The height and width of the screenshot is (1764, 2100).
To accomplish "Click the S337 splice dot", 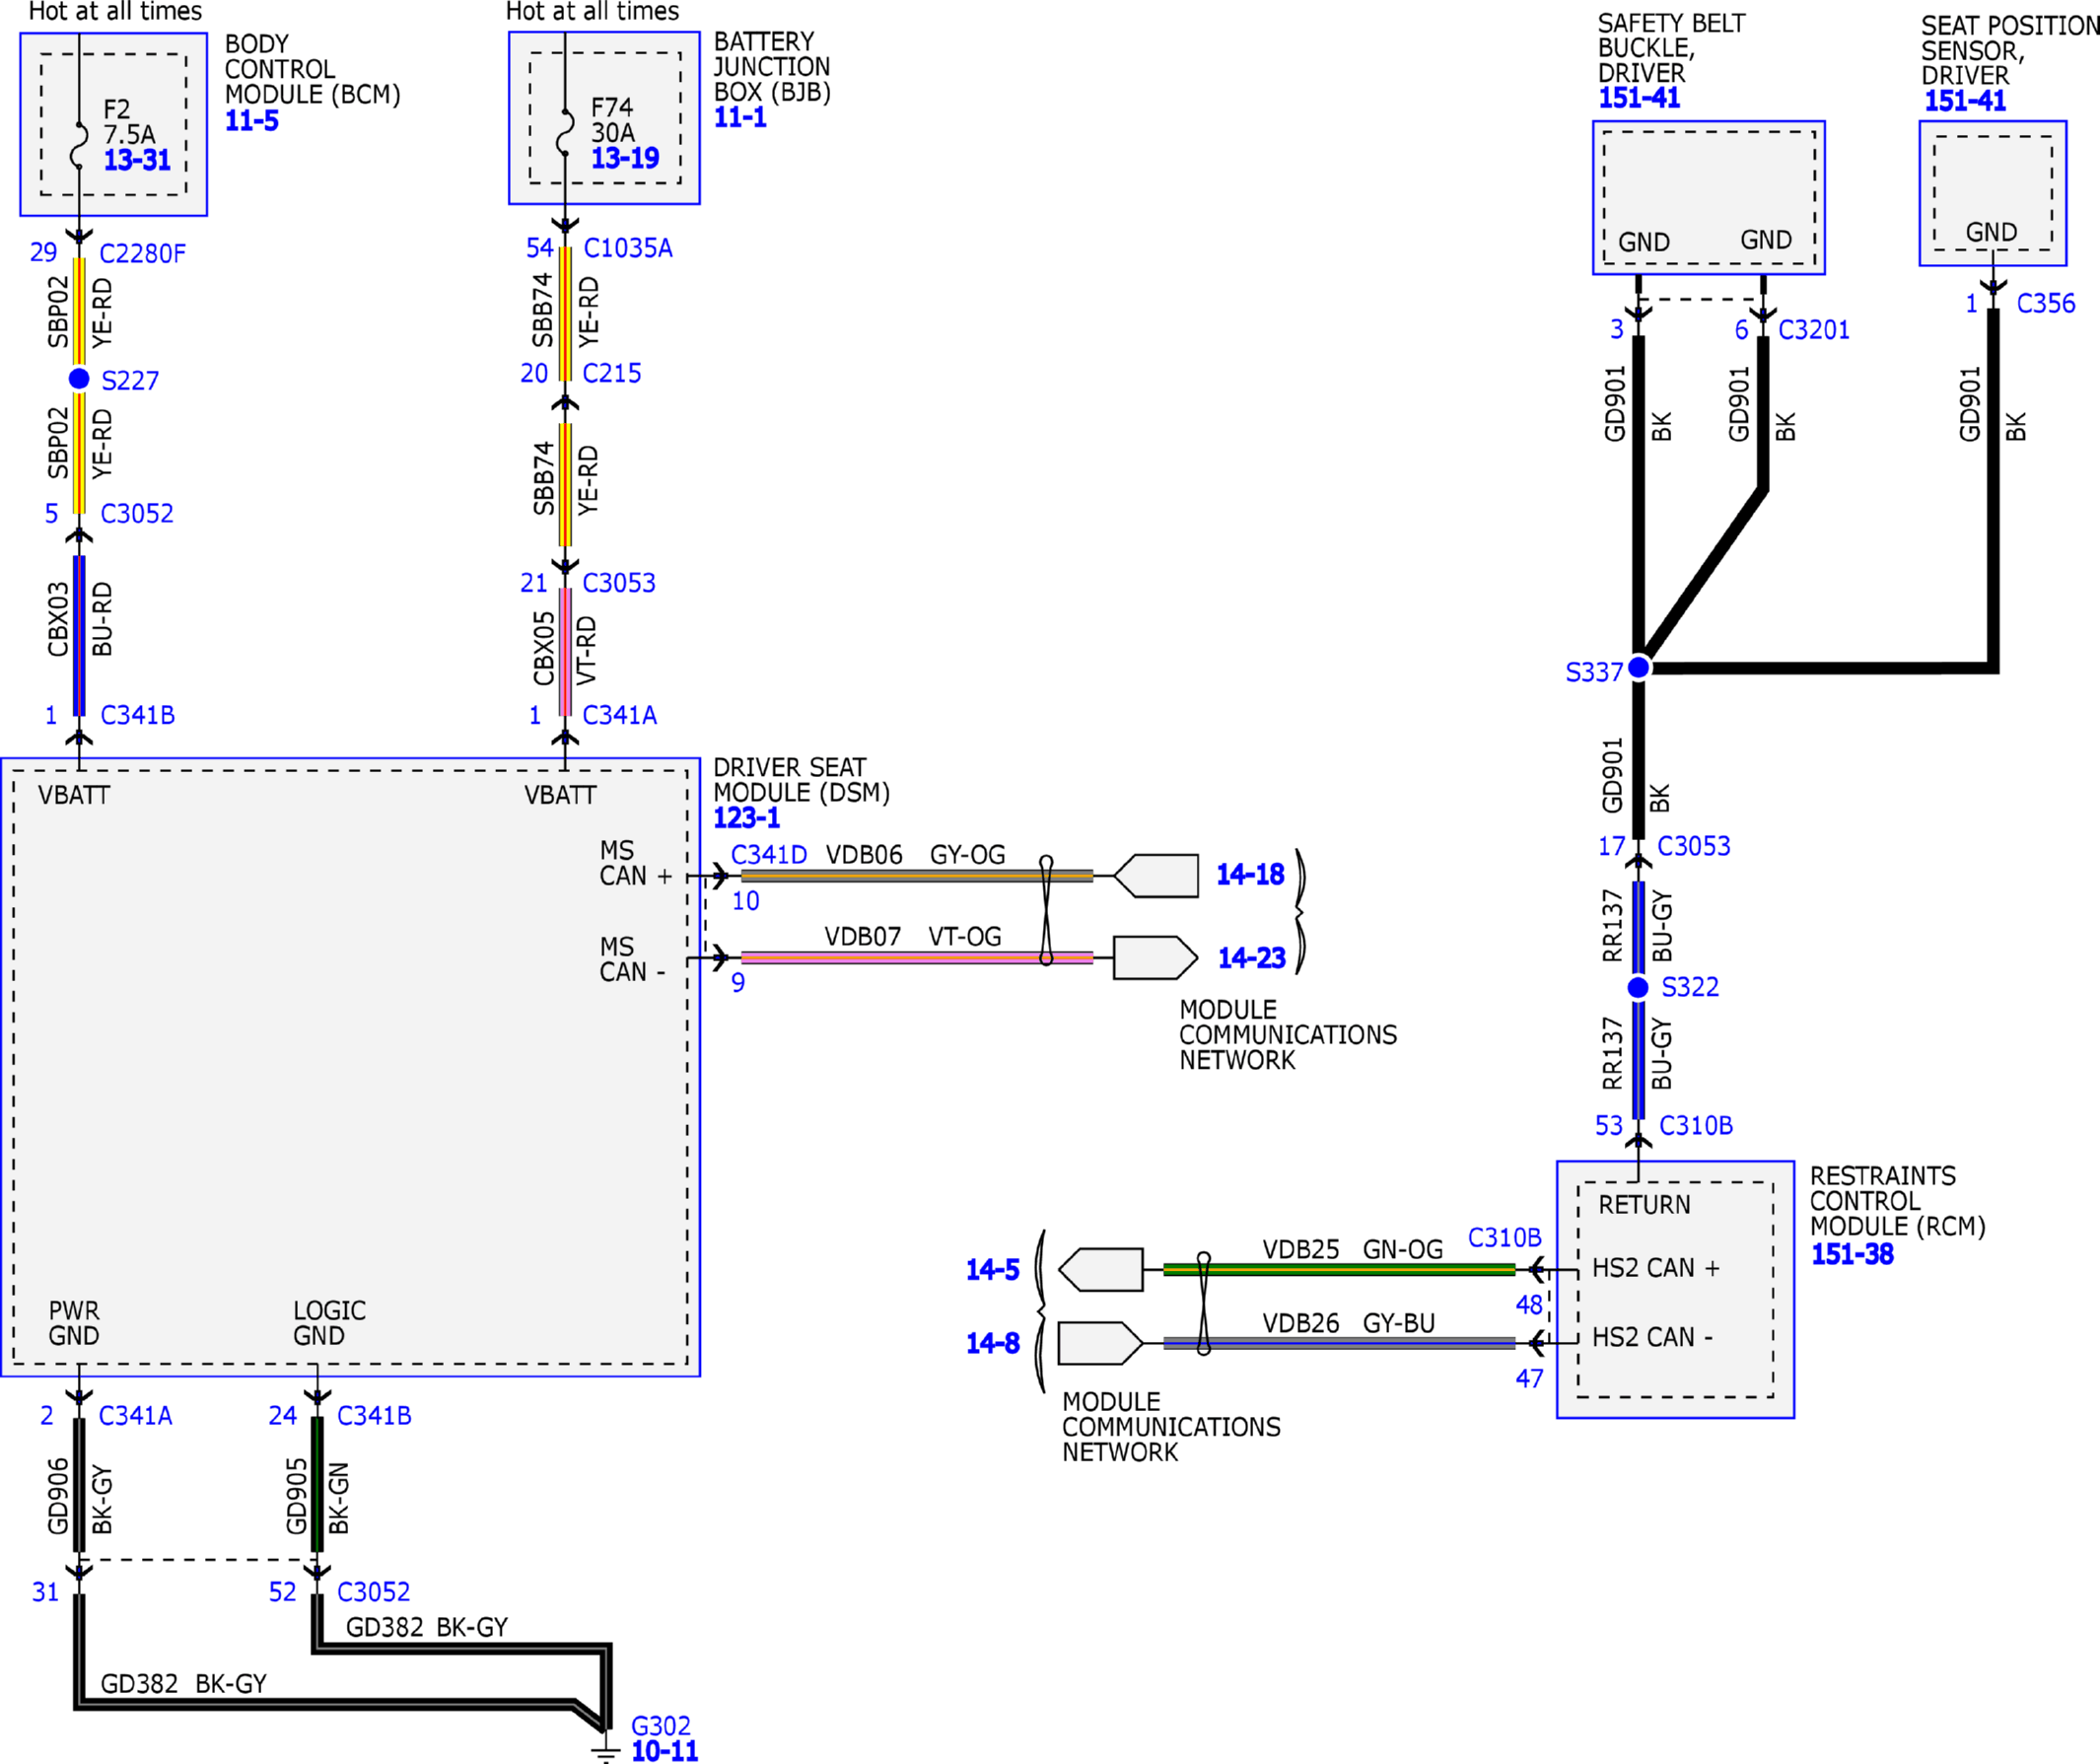I will tap(1639, 667).
